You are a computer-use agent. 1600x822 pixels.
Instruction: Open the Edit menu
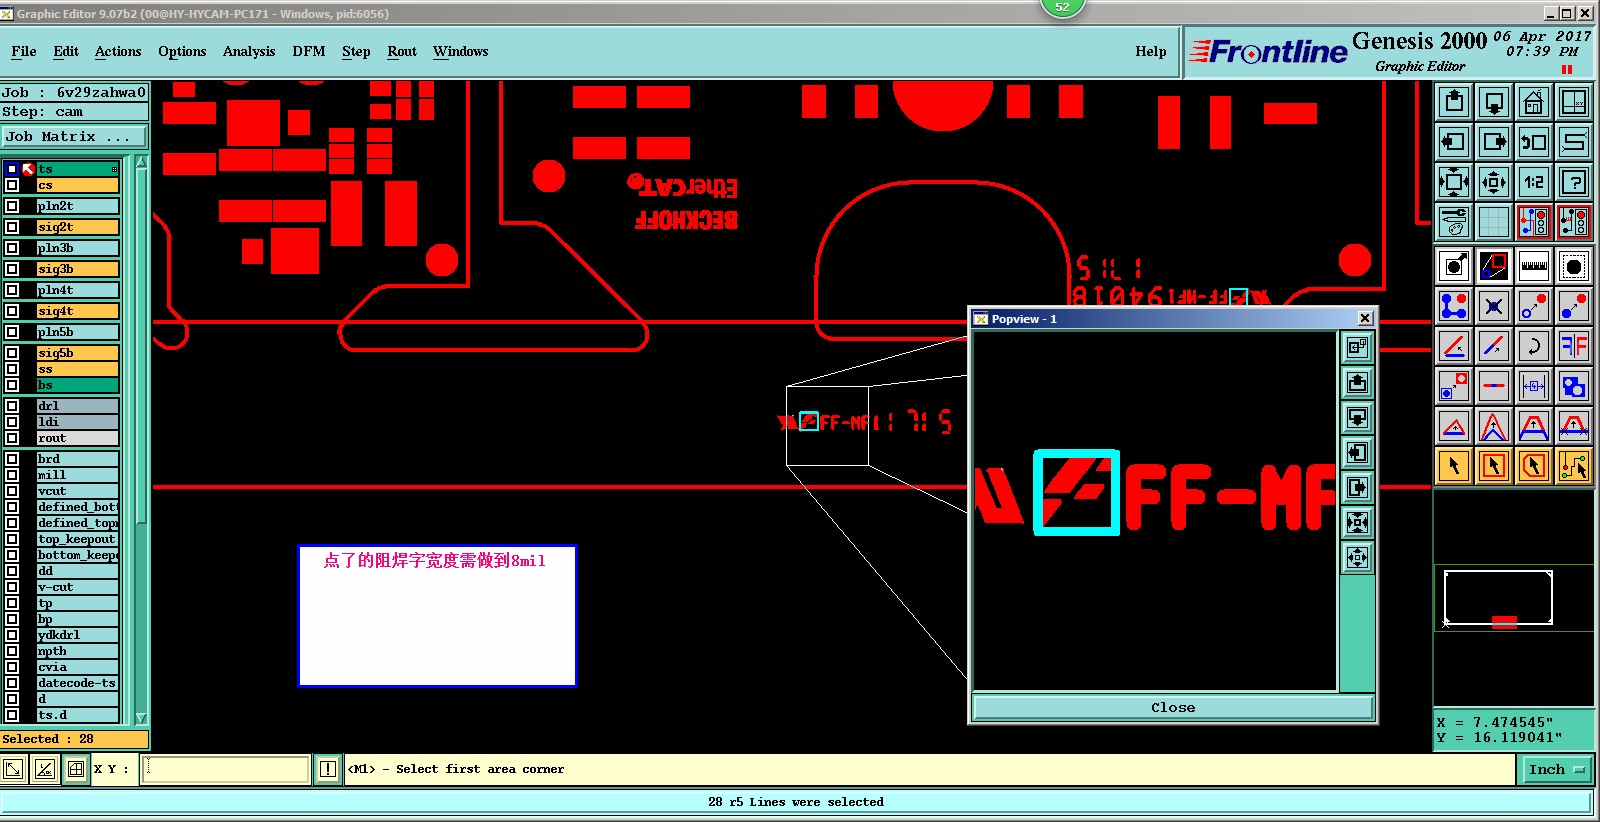coord(66,51)
